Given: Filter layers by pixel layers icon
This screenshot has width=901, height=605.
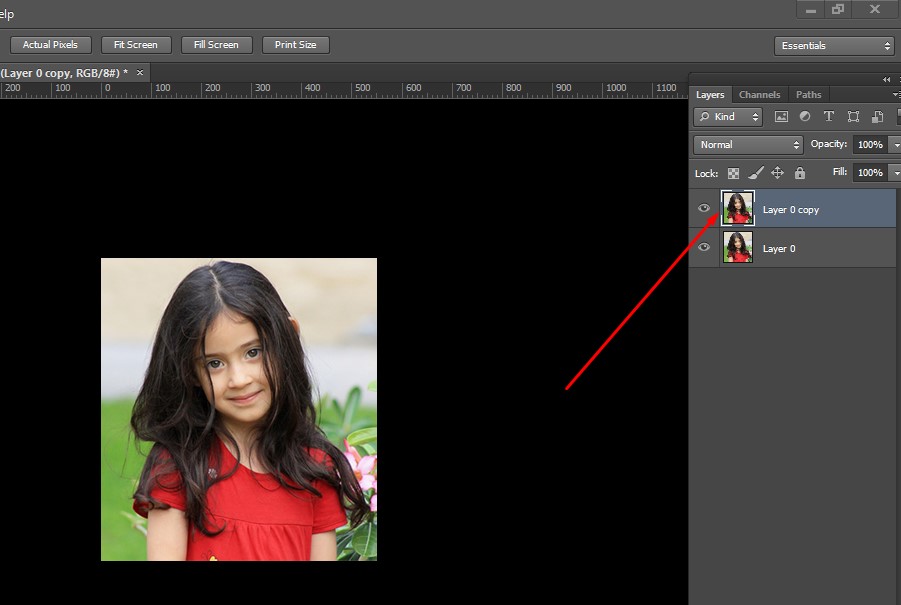Looking at the screenshot, I should (x=781, y=117).
